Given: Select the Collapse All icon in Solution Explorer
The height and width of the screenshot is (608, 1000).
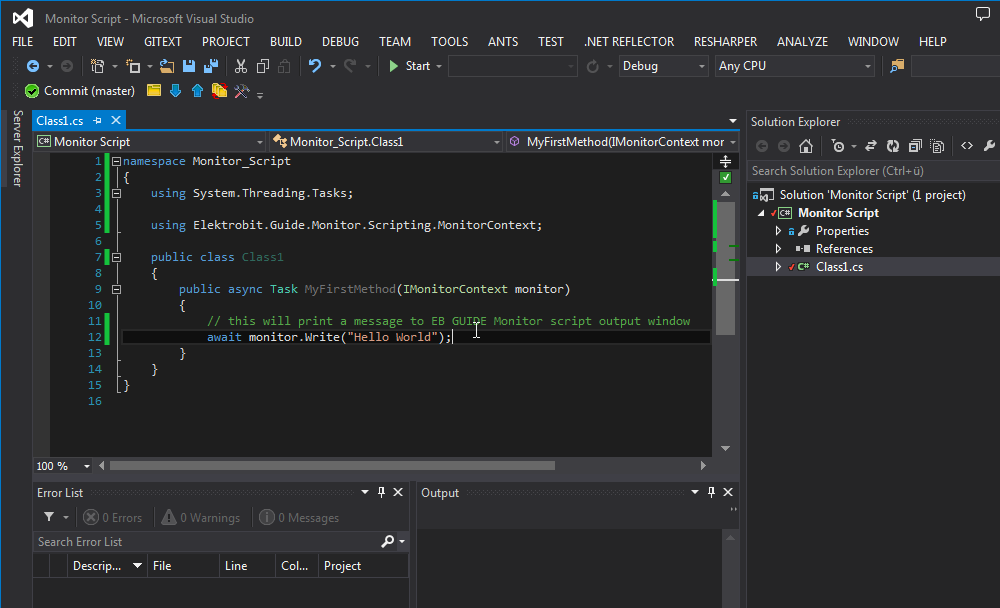Looking at the screenshot, I should point(916,146).
